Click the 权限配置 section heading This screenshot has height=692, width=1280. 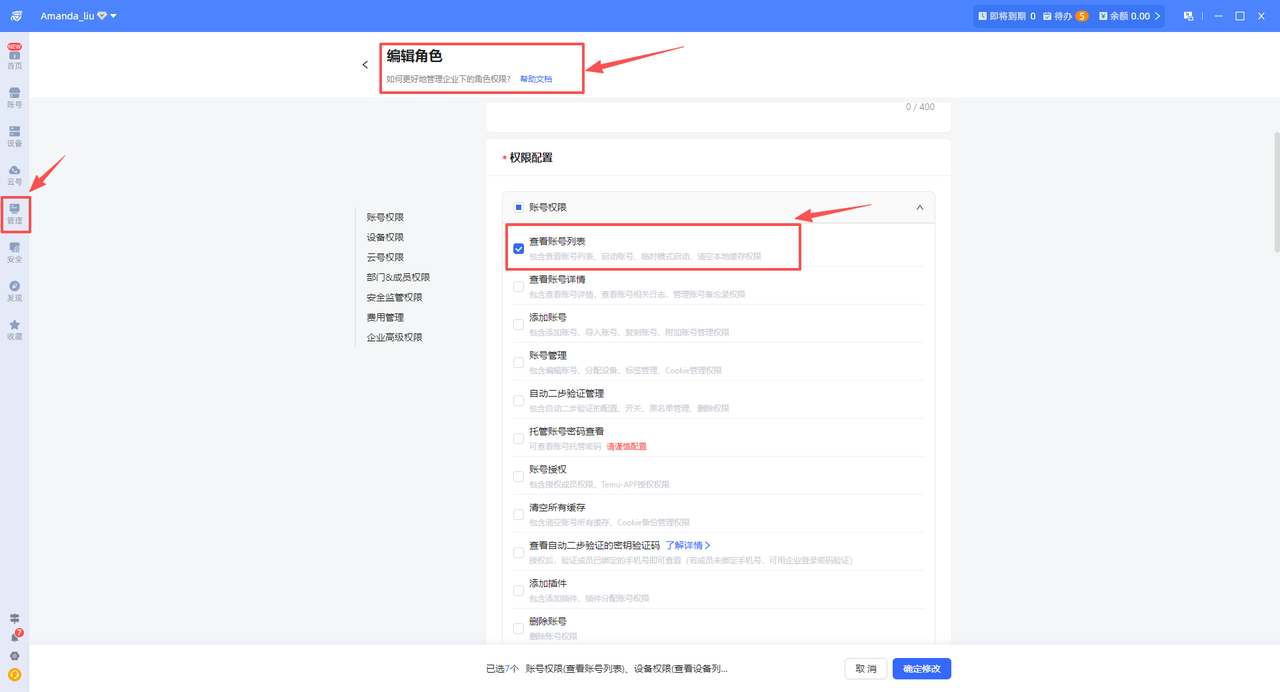531,158
